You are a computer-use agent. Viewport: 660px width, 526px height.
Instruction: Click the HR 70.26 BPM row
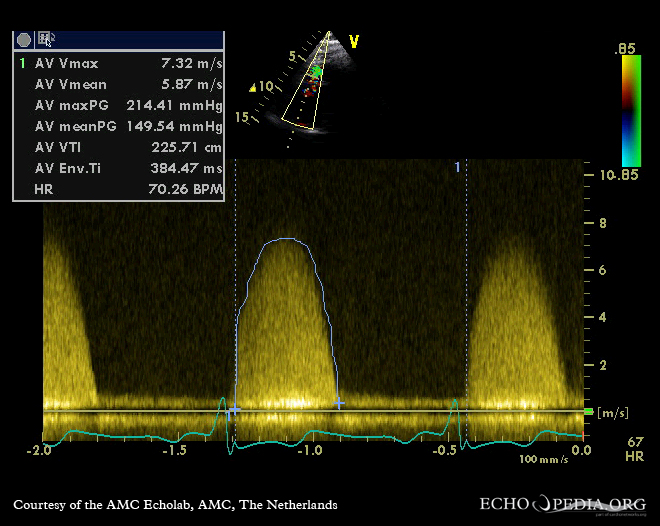[118, 189]
